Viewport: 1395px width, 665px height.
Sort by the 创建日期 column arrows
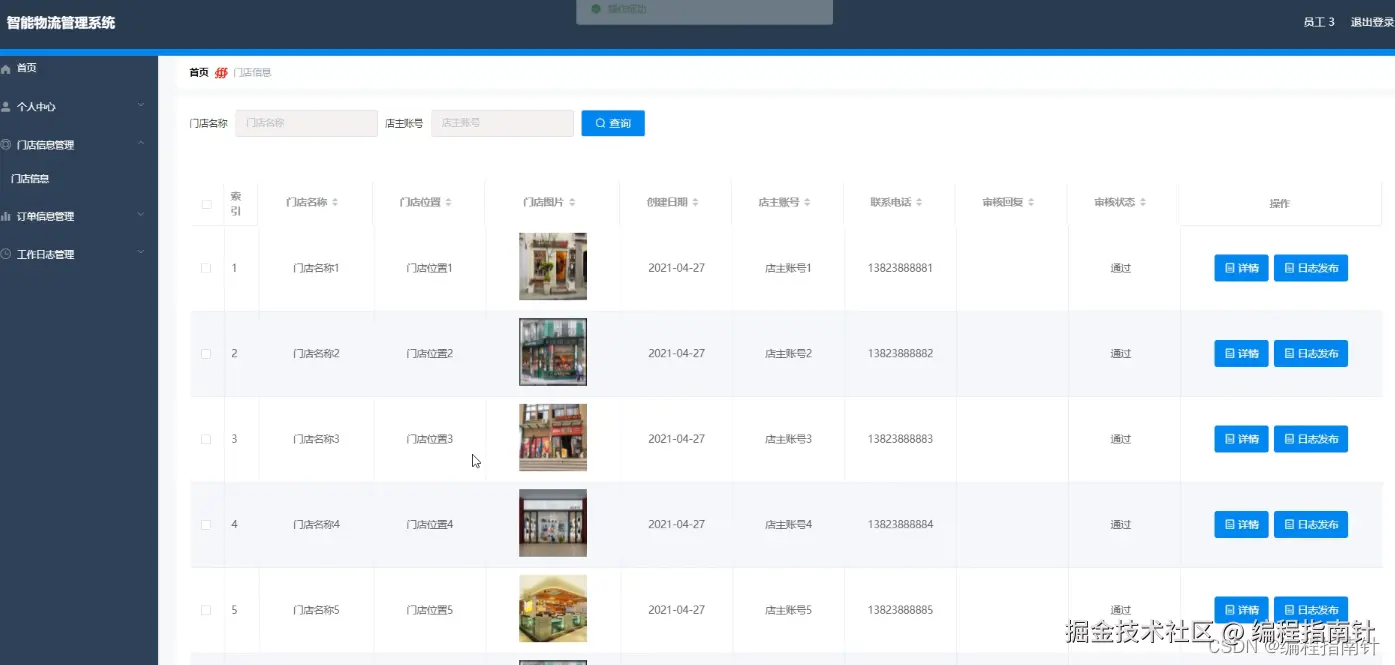695,202
